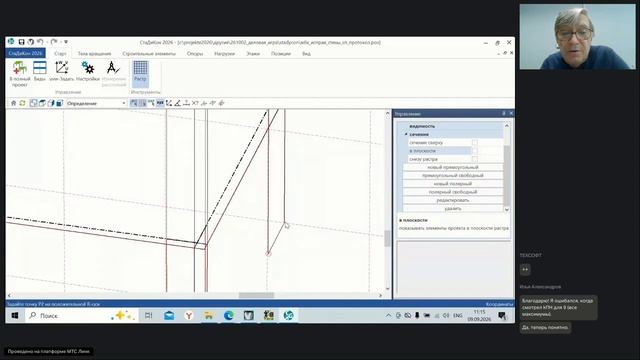Switch input language 'ENG' in tray
640x360 pixels.
(458, 316)
